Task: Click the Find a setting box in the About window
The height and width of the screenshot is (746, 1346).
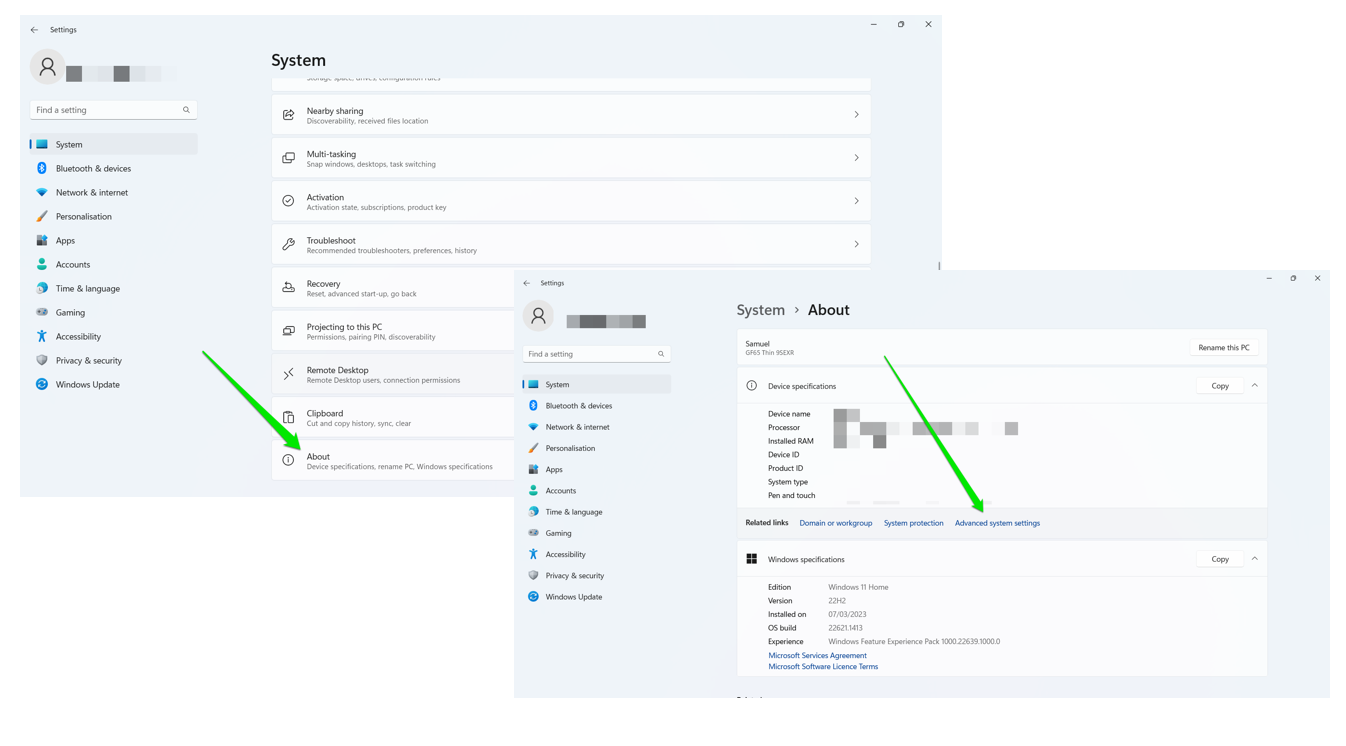Action: tap(590, 354)
